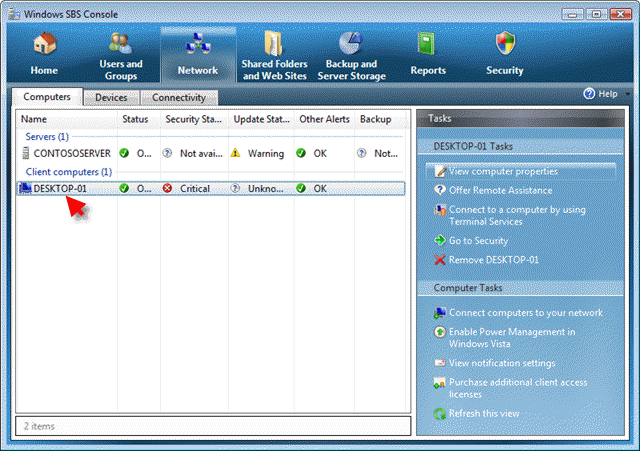Switch to the Computers tab
This screenshot has height=451, width=640.
(47, 97)
